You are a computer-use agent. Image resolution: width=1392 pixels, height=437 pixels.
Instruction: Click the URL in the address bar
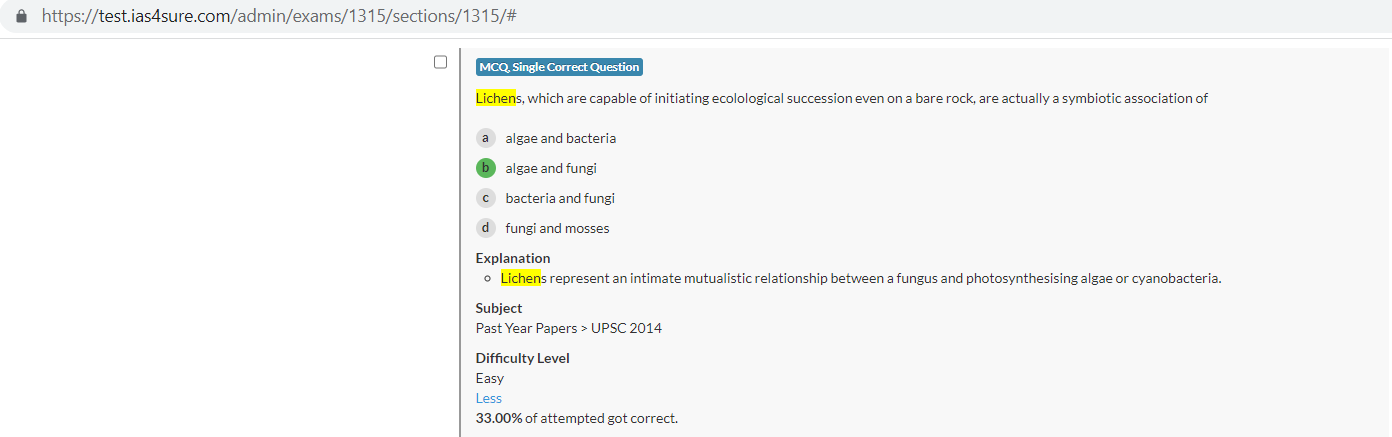point(278,17)
